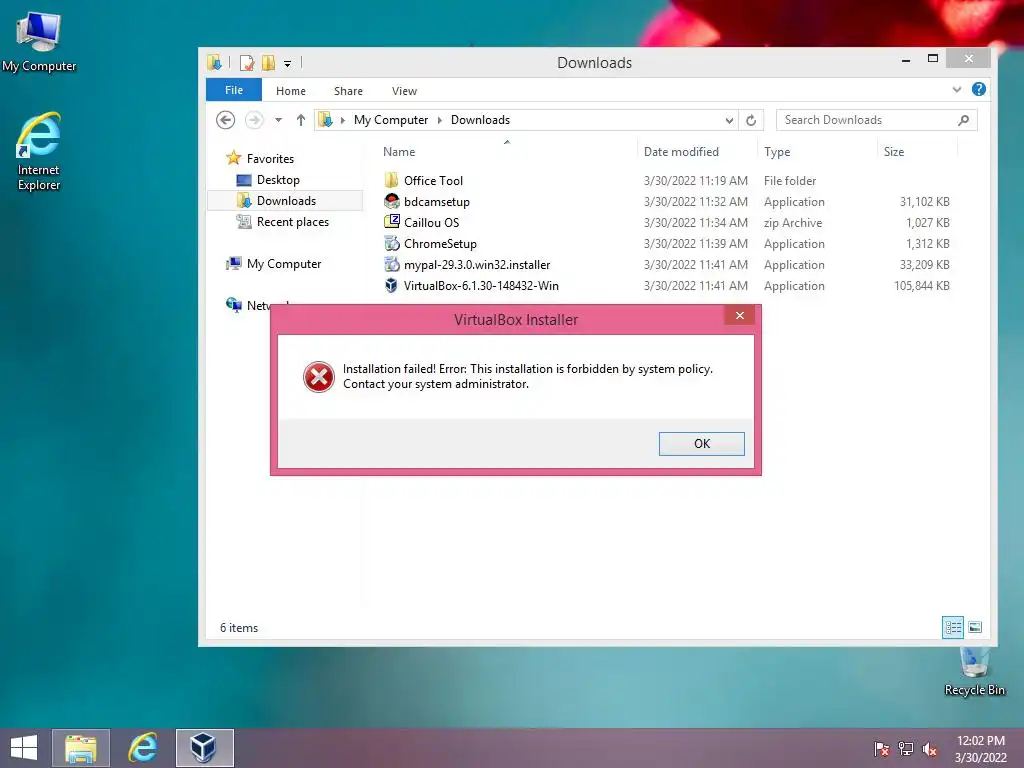
Task: Expand breadcrumb arrow after My Computer
Action: [440, 120]
